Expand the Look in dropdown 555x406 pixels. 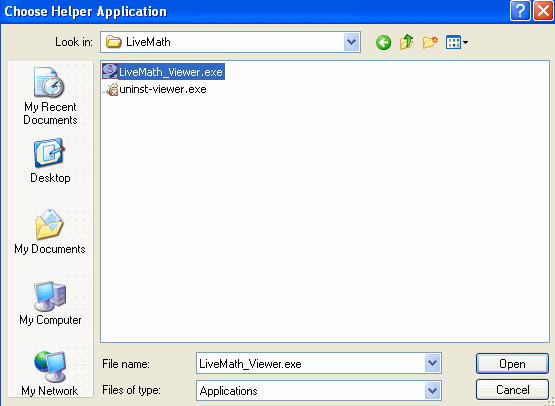coord(351,42)
